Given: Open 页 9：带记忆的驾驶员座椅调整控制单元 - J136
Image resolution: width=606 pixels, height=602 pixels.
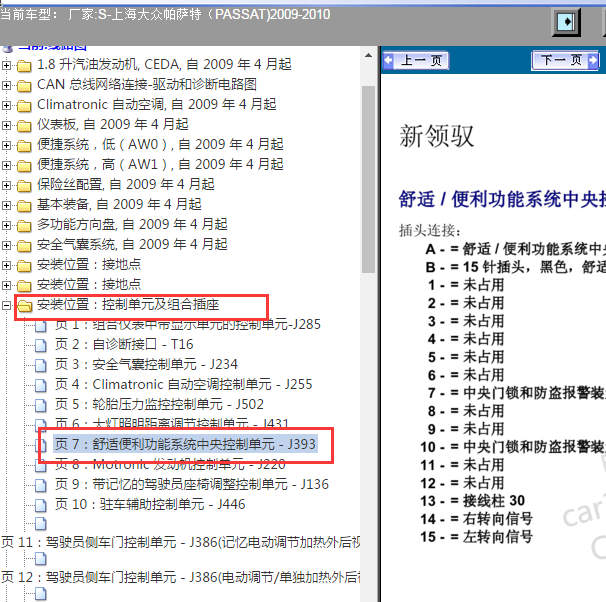Looking at the screenshot, I should 192,485.
